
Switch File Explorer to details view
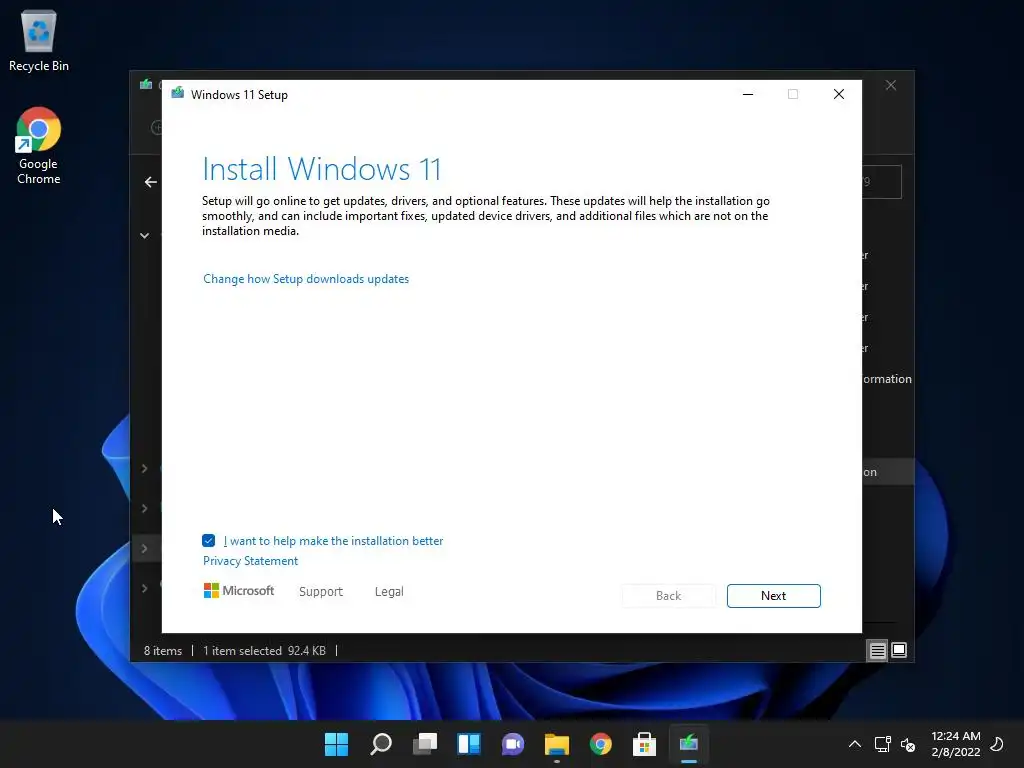pos(878,650)
